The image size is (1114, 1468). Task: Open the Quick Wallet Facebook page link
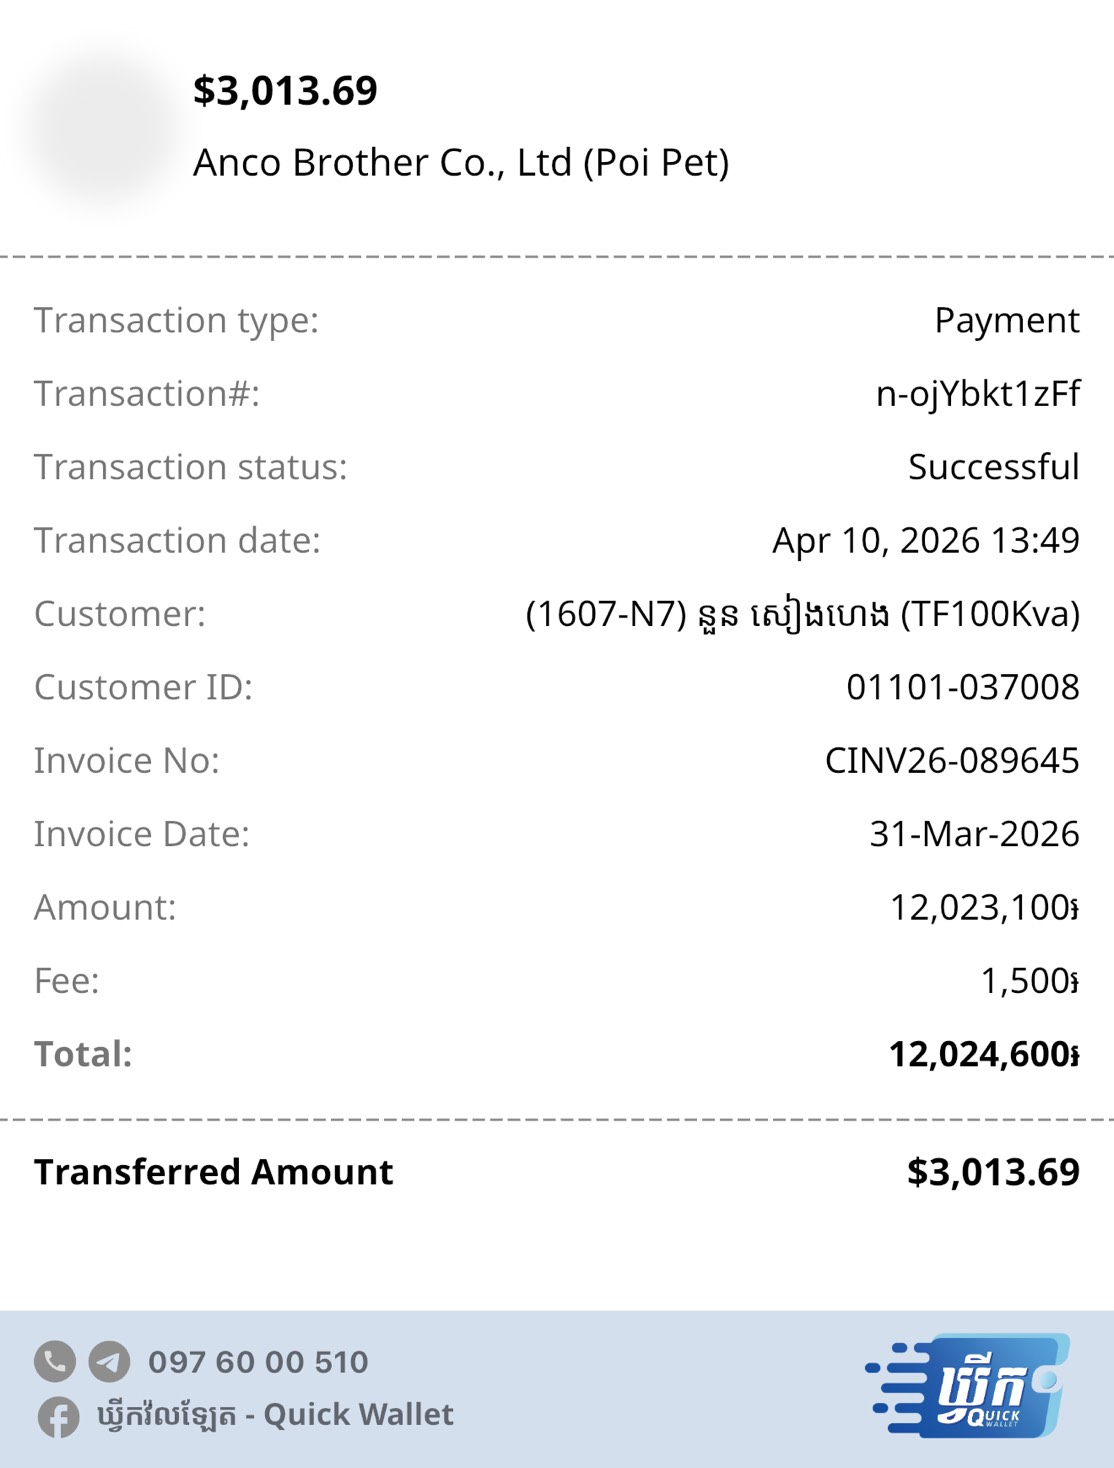click(x=275, y=1415)
